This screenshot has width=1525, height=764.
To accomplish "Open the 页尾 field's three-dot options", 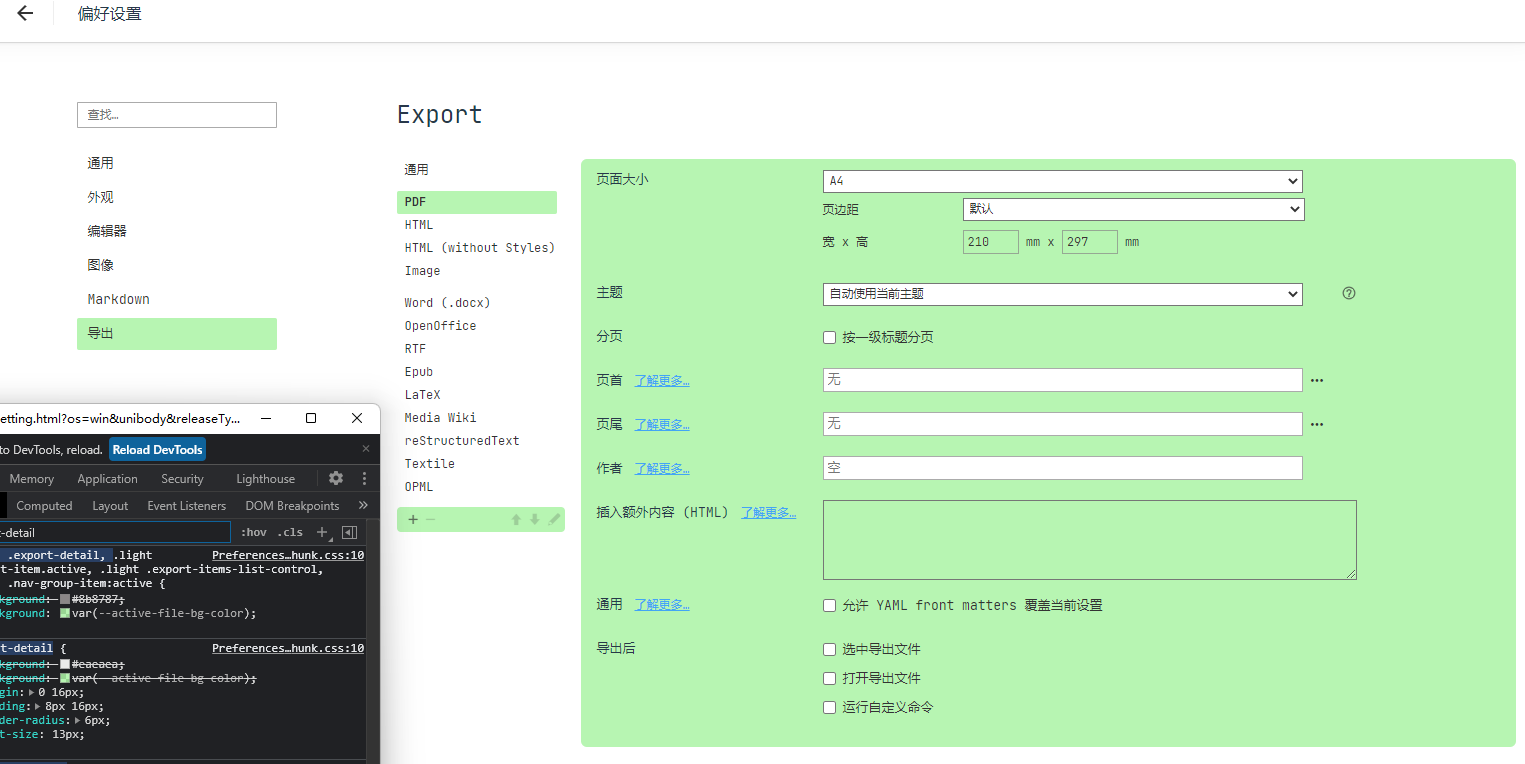I will 1317,425.
